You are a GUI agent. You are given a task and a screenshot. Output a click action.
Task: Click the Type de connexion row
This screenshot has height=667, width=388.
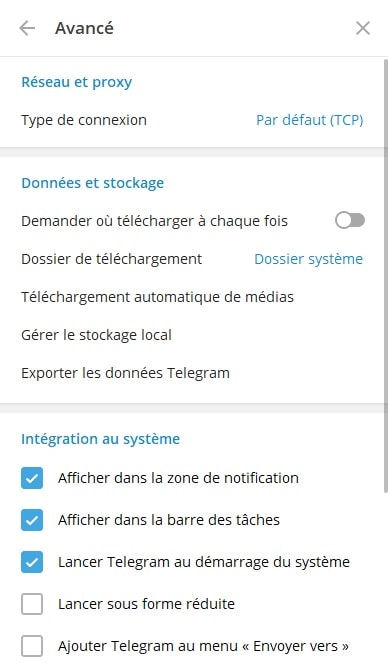(x=192, y=120)
